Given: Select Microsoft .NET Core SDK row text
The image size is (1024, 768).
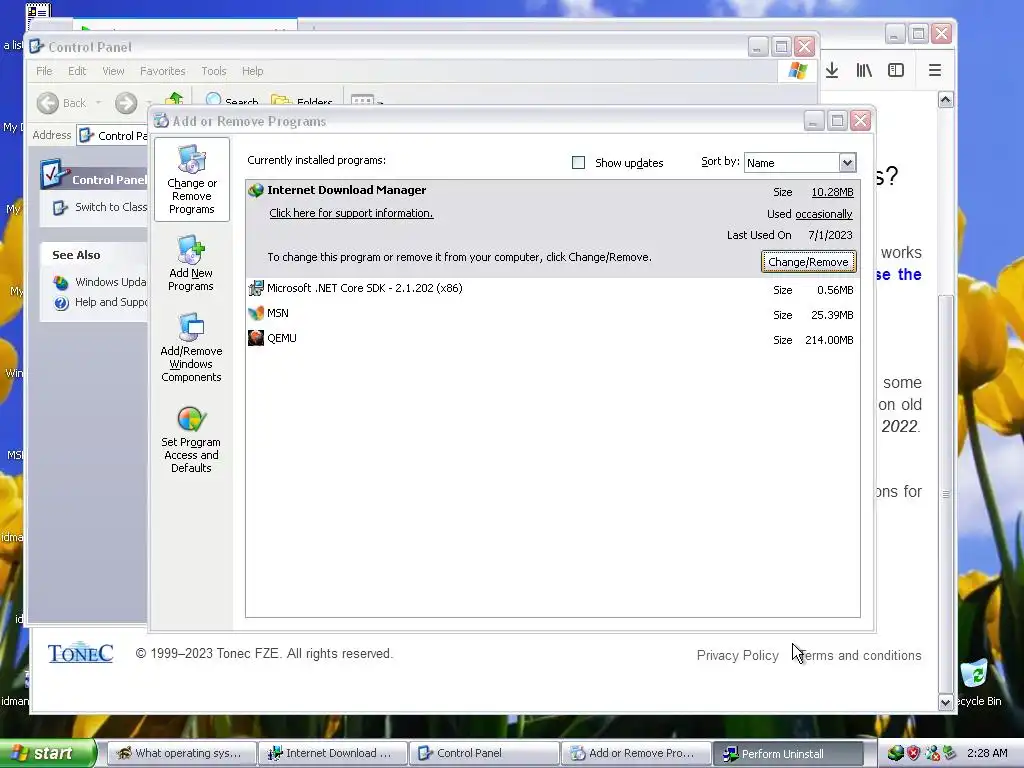Looking at the screenshot, I should [x=364, y=288].
